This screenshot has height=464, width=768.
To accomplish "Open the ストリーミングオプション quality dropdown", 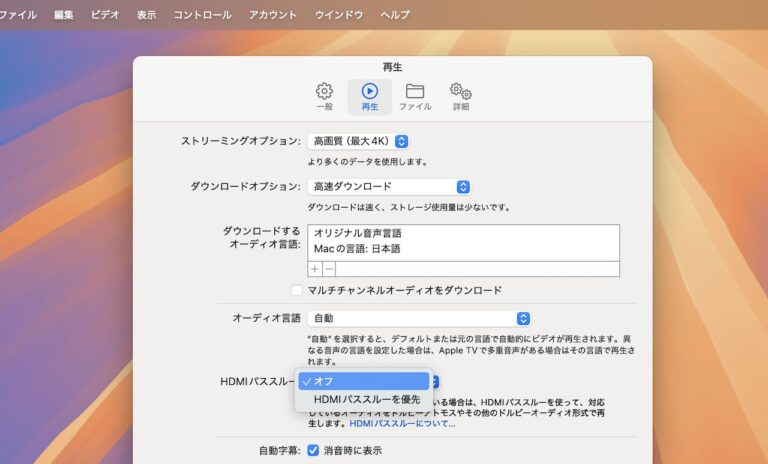I will (x=358, y=141).
